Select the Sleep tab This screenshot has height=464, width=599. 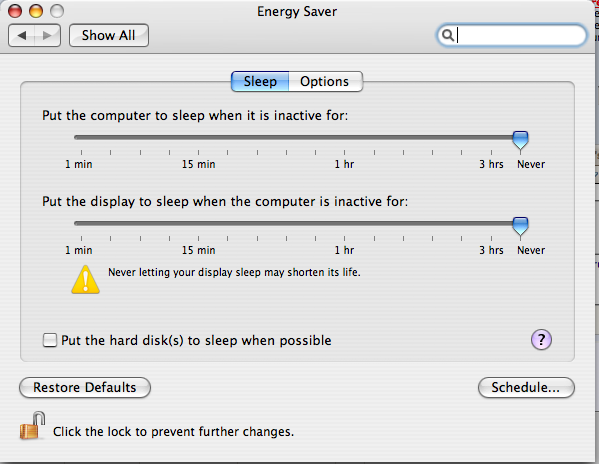pyautogui.click(x=260, y=81)
